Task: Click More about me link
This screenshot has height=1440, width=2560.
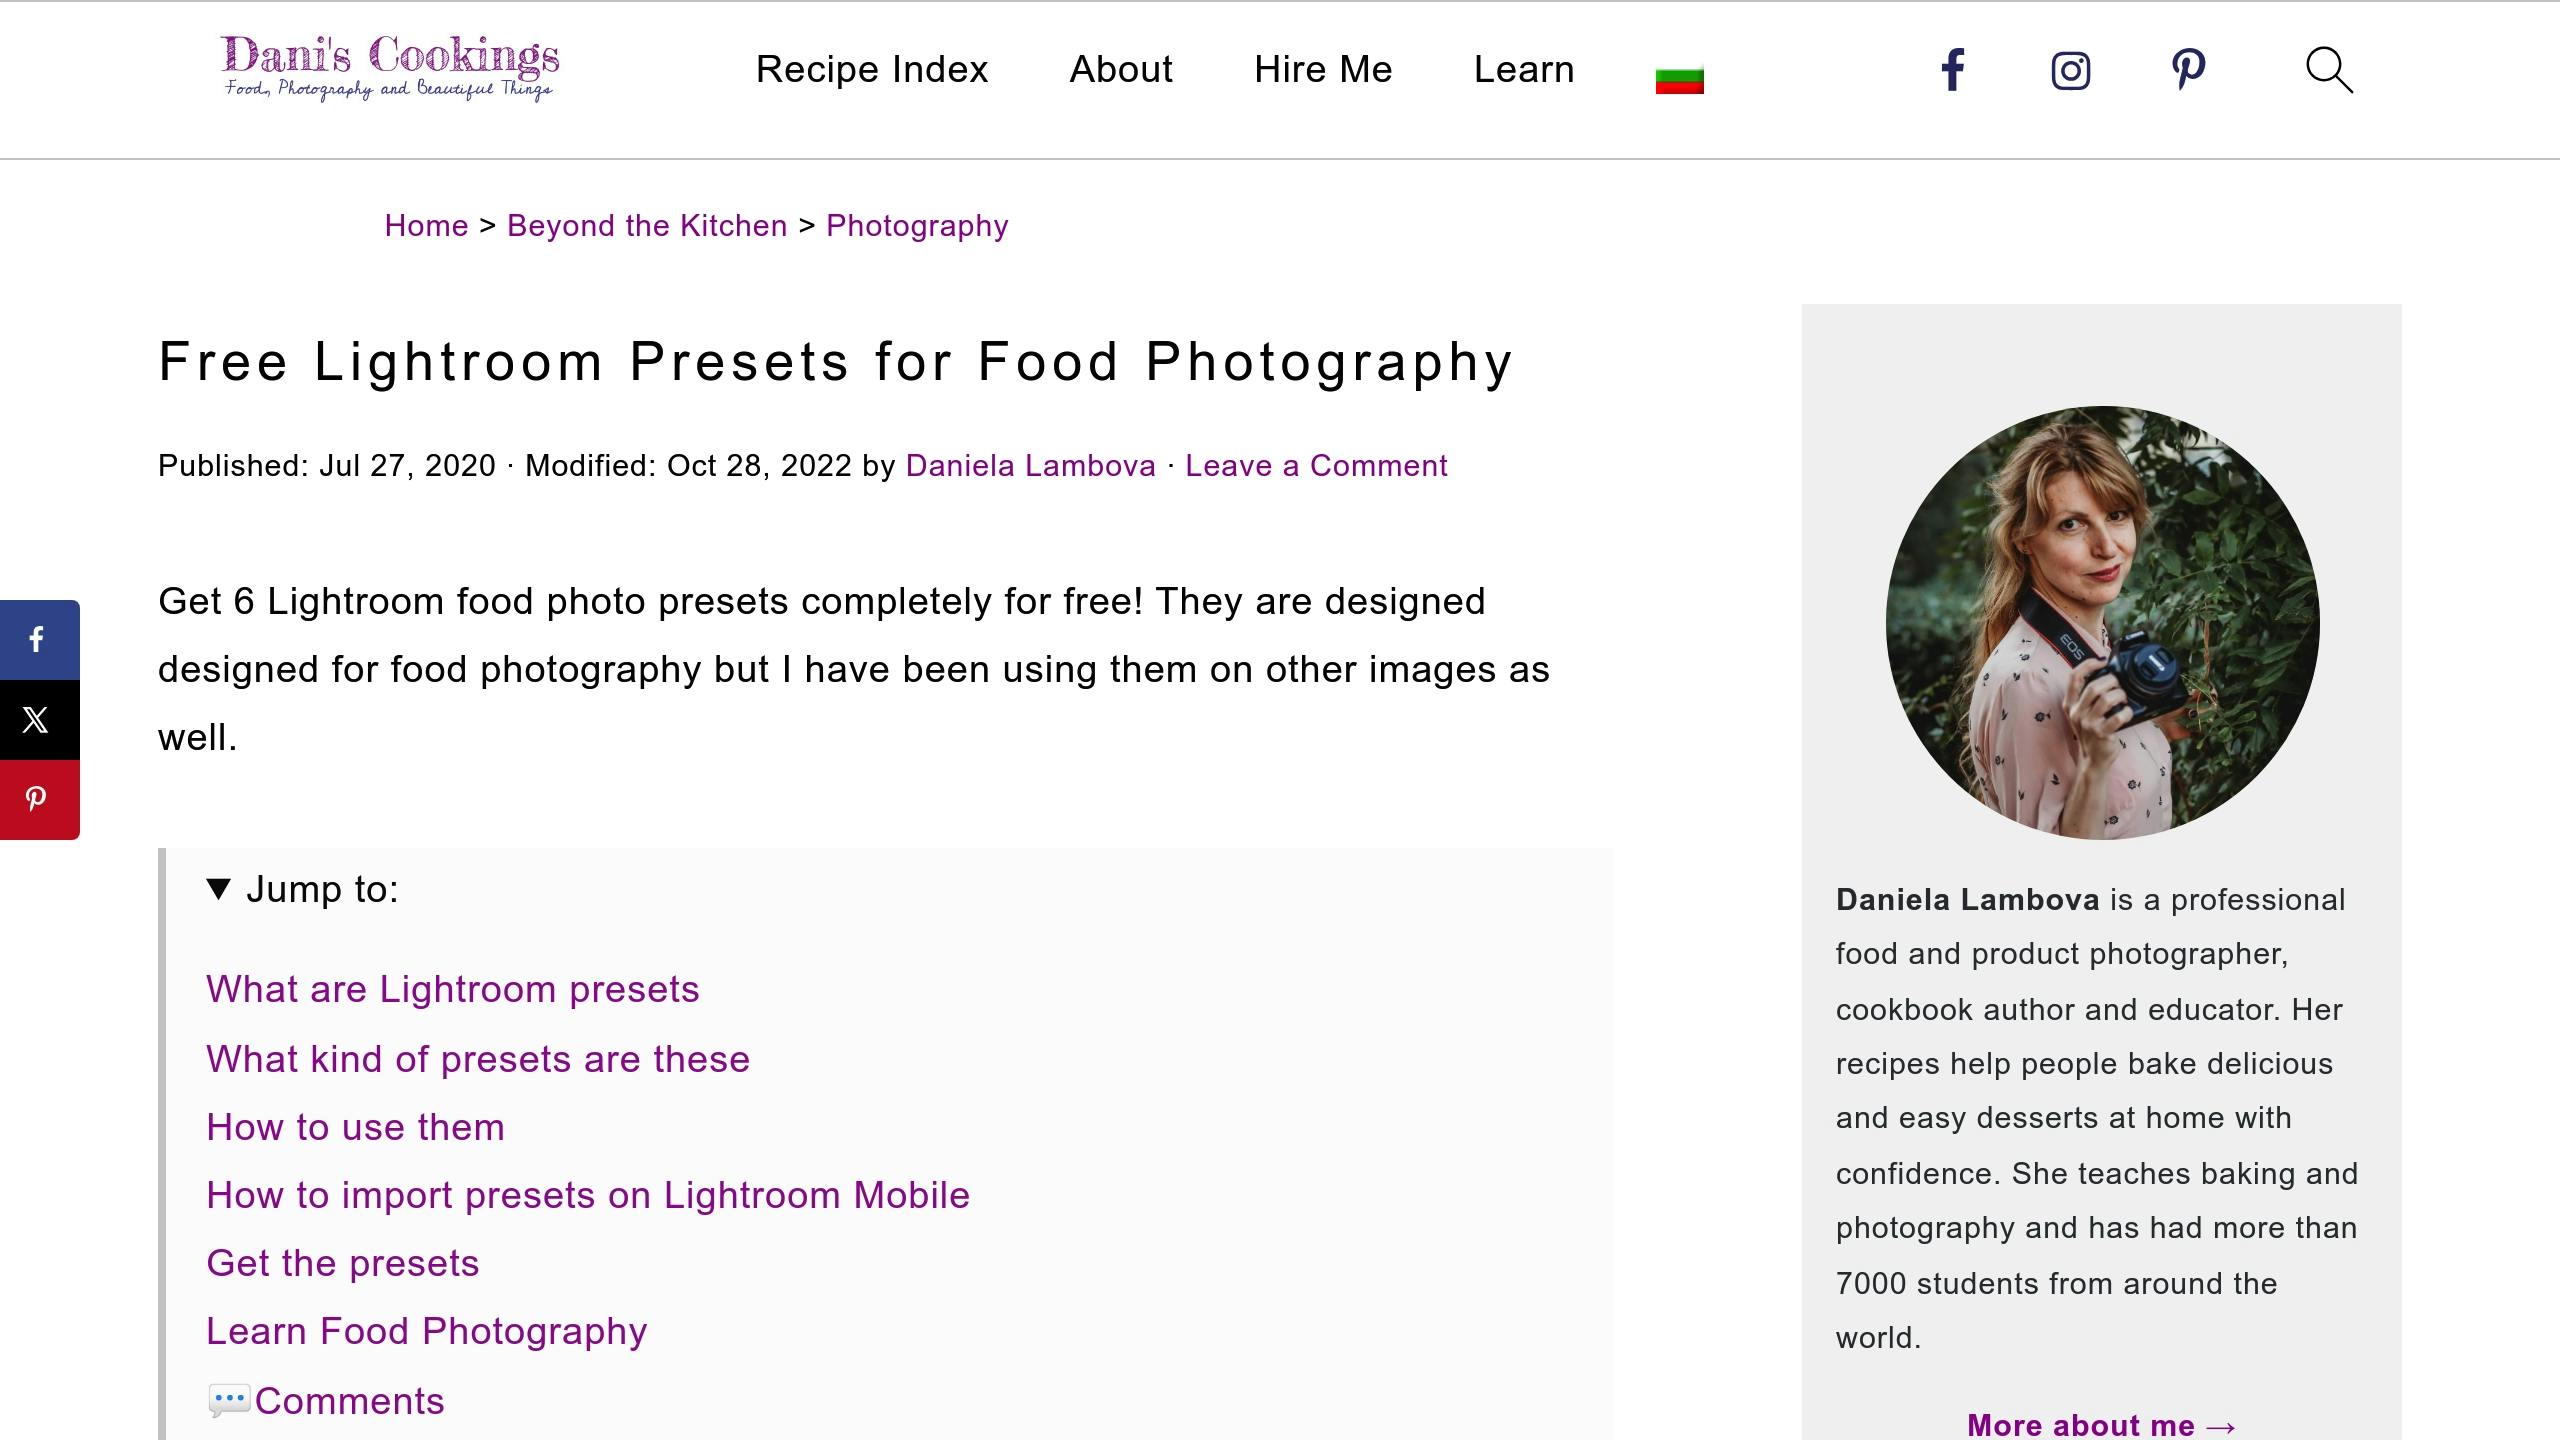Action: pyautogui.click(x=2101, y=1424)
